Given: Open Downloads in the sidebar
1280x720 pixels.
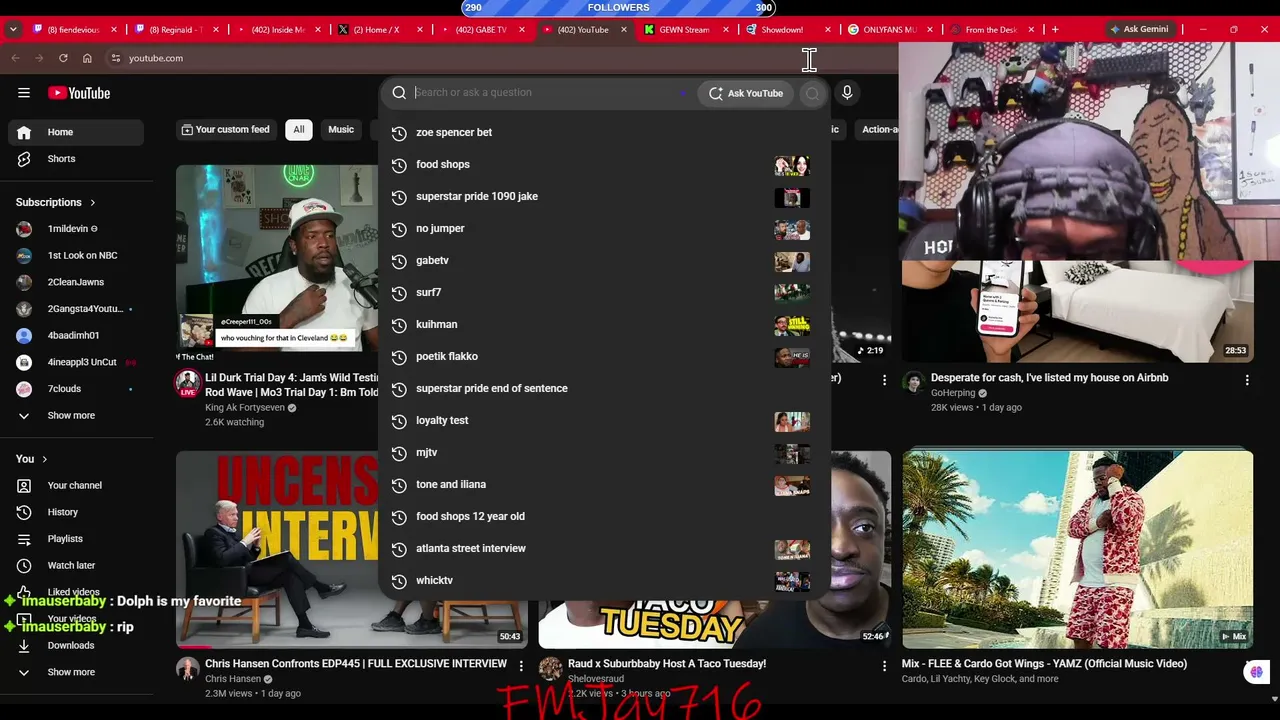Looking at the screenshot, I should click(76, 645).
